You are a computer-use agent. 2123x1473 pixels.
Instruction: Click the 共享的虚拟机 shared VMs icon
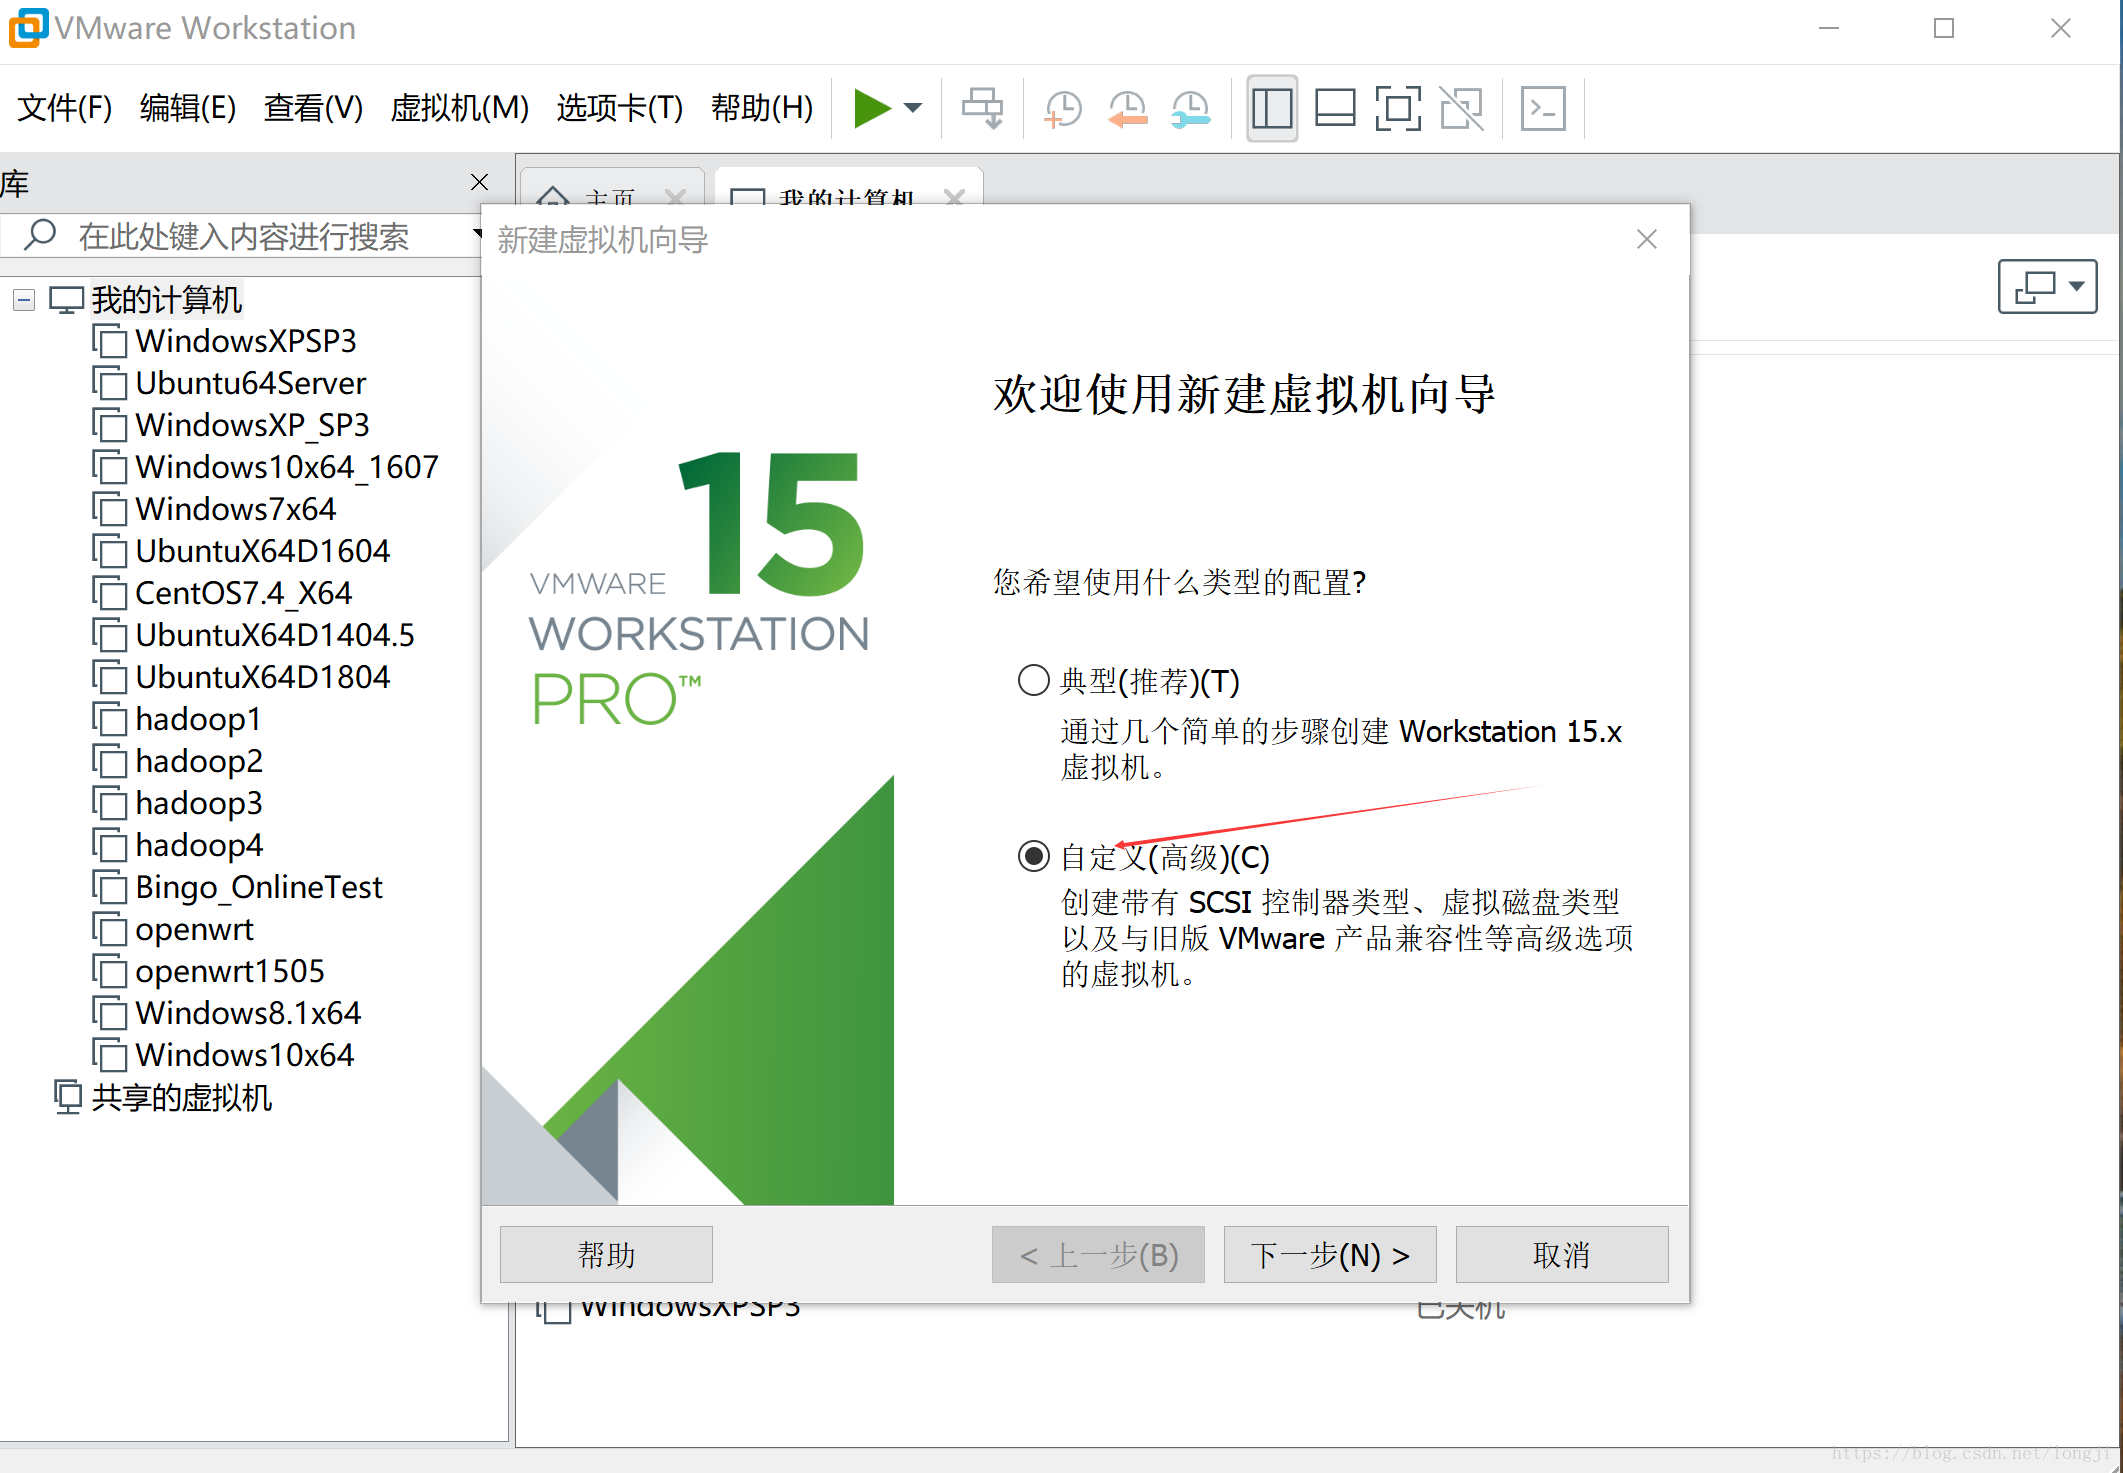coord(67,1097)
